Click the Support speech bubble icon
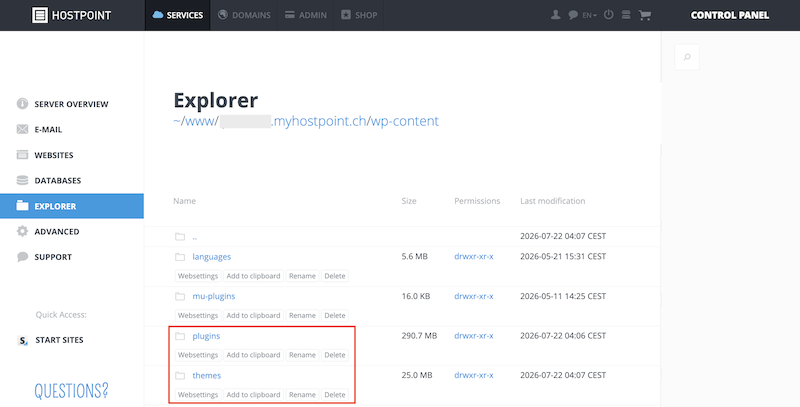 [22, 257]
